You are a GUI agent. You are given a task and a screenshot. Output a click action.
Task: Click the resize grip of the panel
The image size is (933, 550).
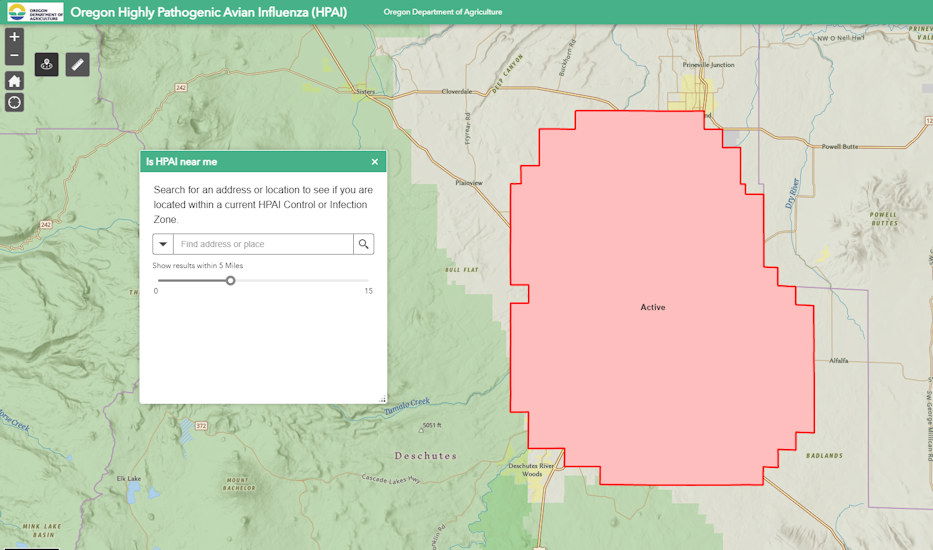tap(382, 399)
